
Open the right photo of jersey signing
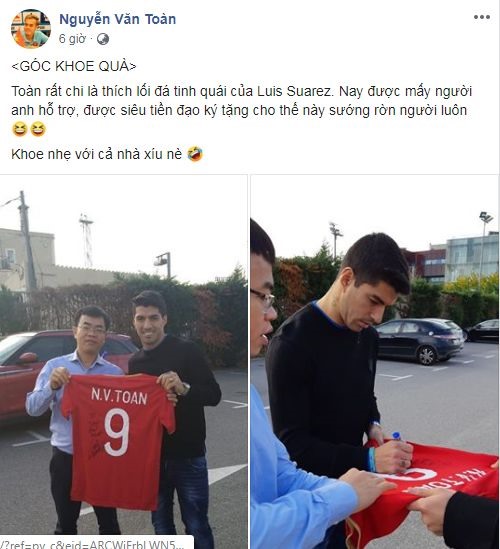[x=375, y=362]
